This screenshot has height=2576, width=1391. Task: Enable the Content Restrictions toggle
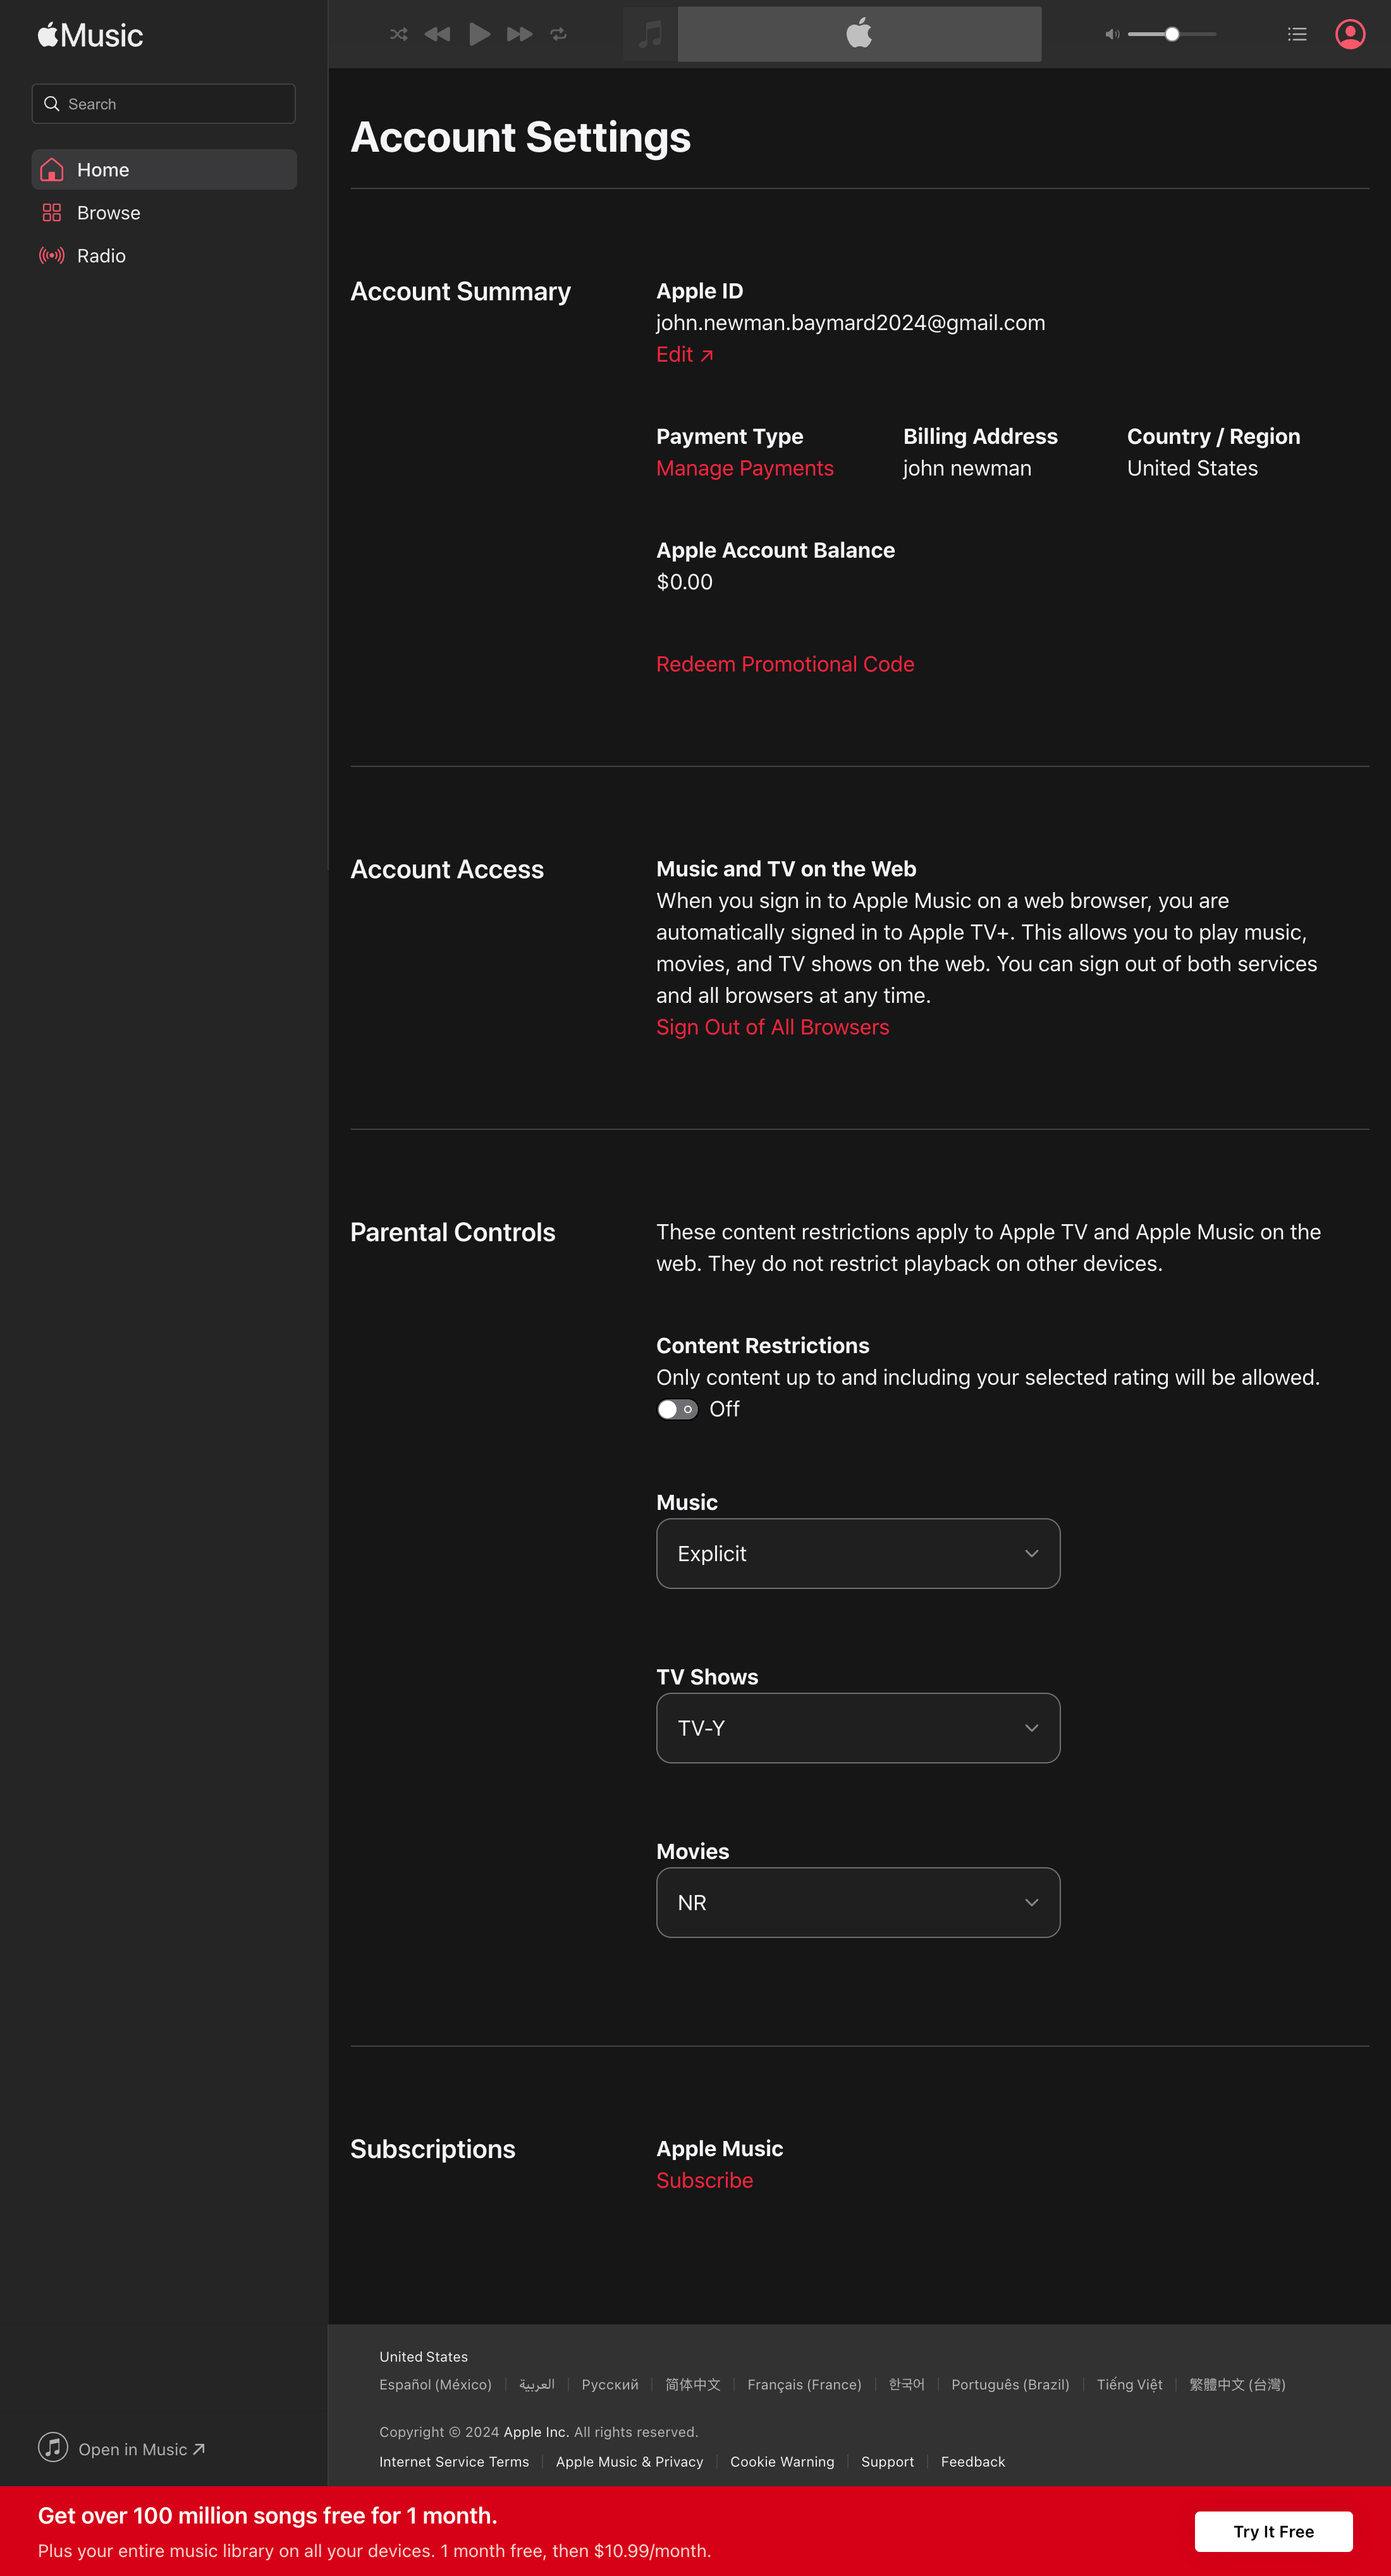677,1408
